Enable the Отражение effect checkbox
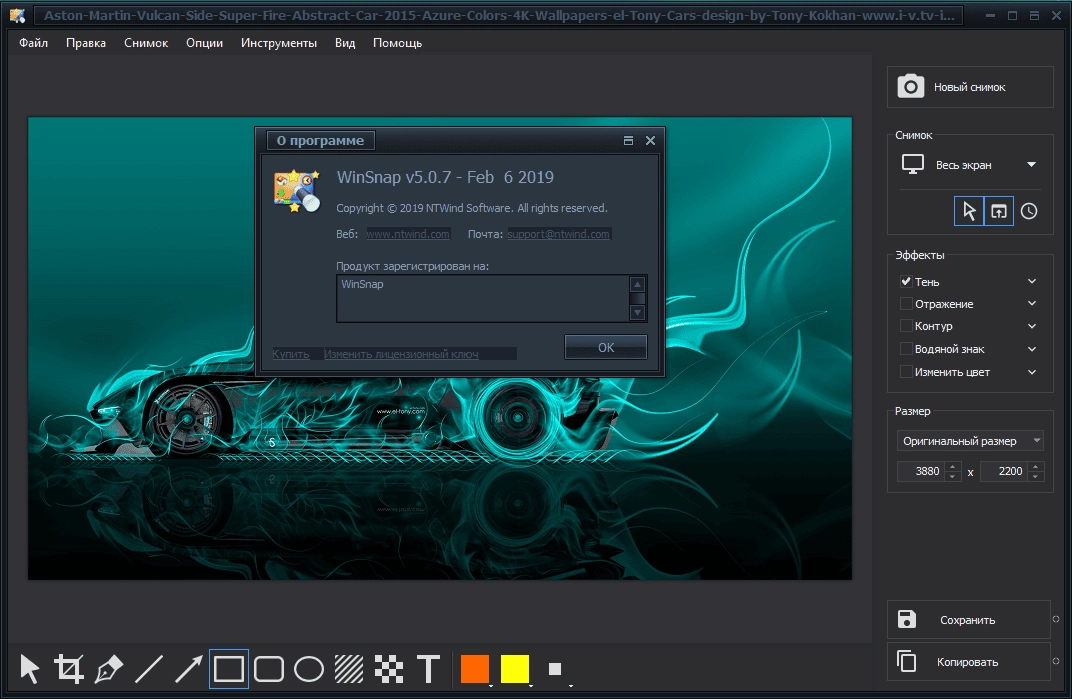 [x=906, y=304]
